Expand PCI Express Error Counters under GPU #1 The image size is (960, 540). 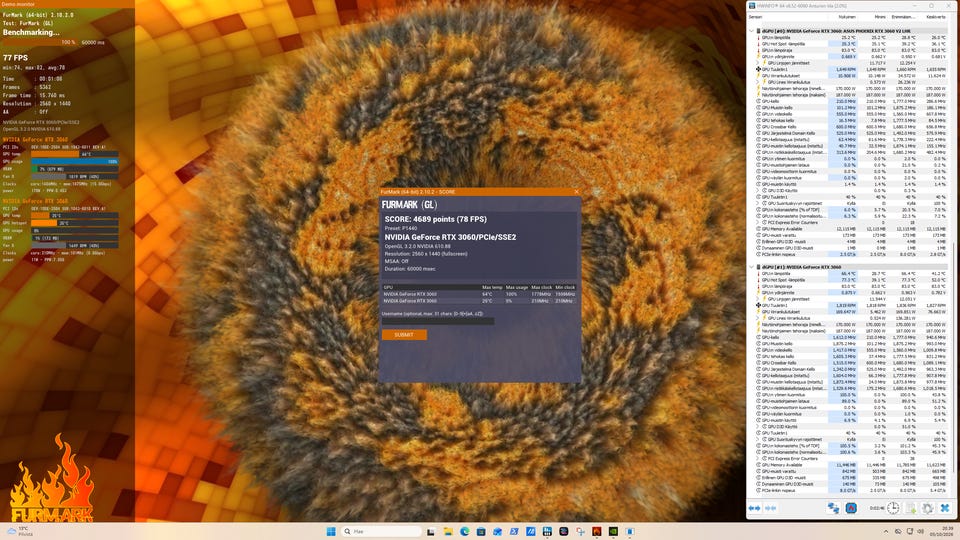(x=759, y=458)
